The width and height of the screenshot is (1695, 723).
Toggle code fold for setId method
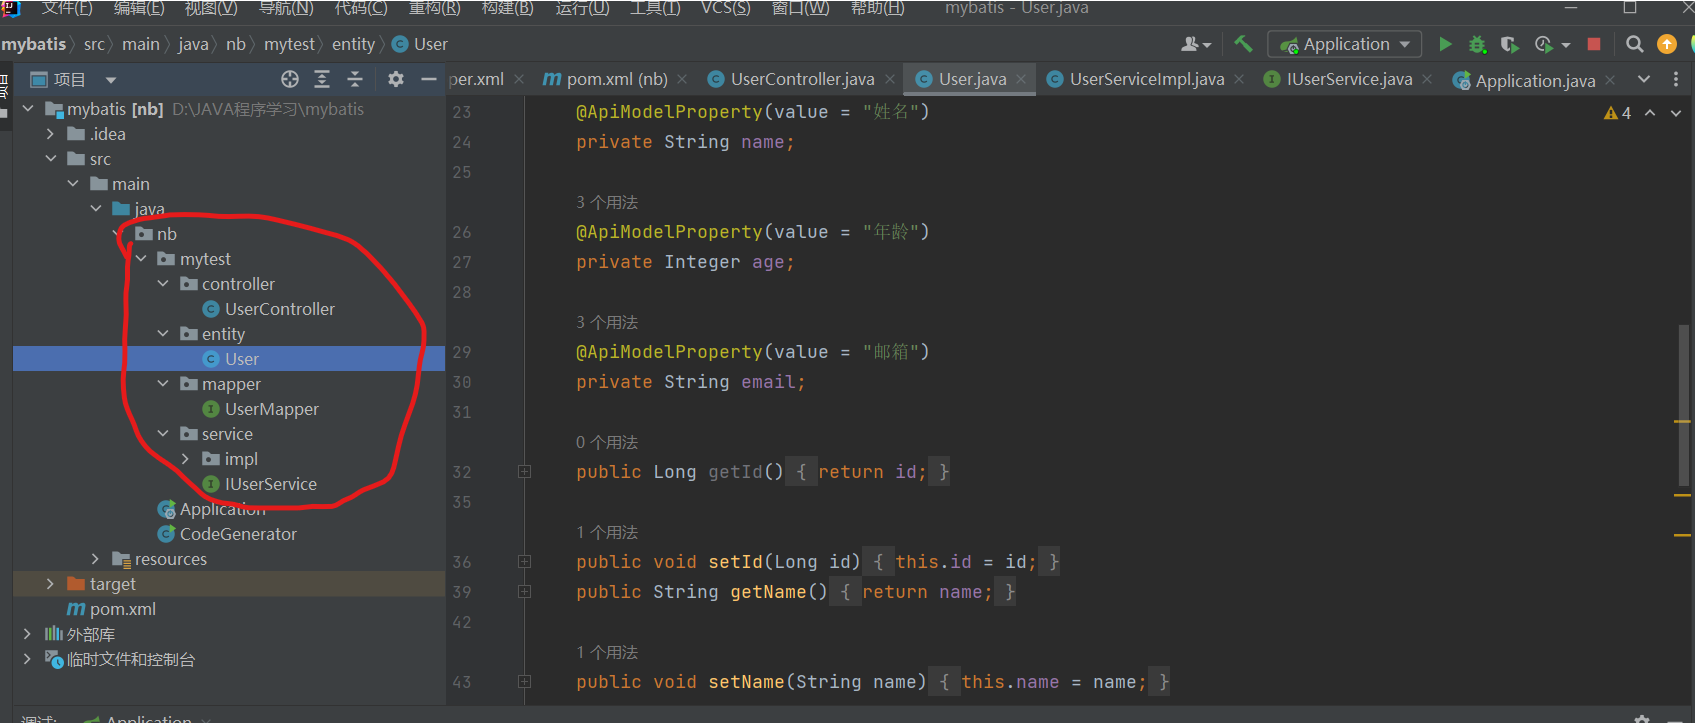click(524, 562)
